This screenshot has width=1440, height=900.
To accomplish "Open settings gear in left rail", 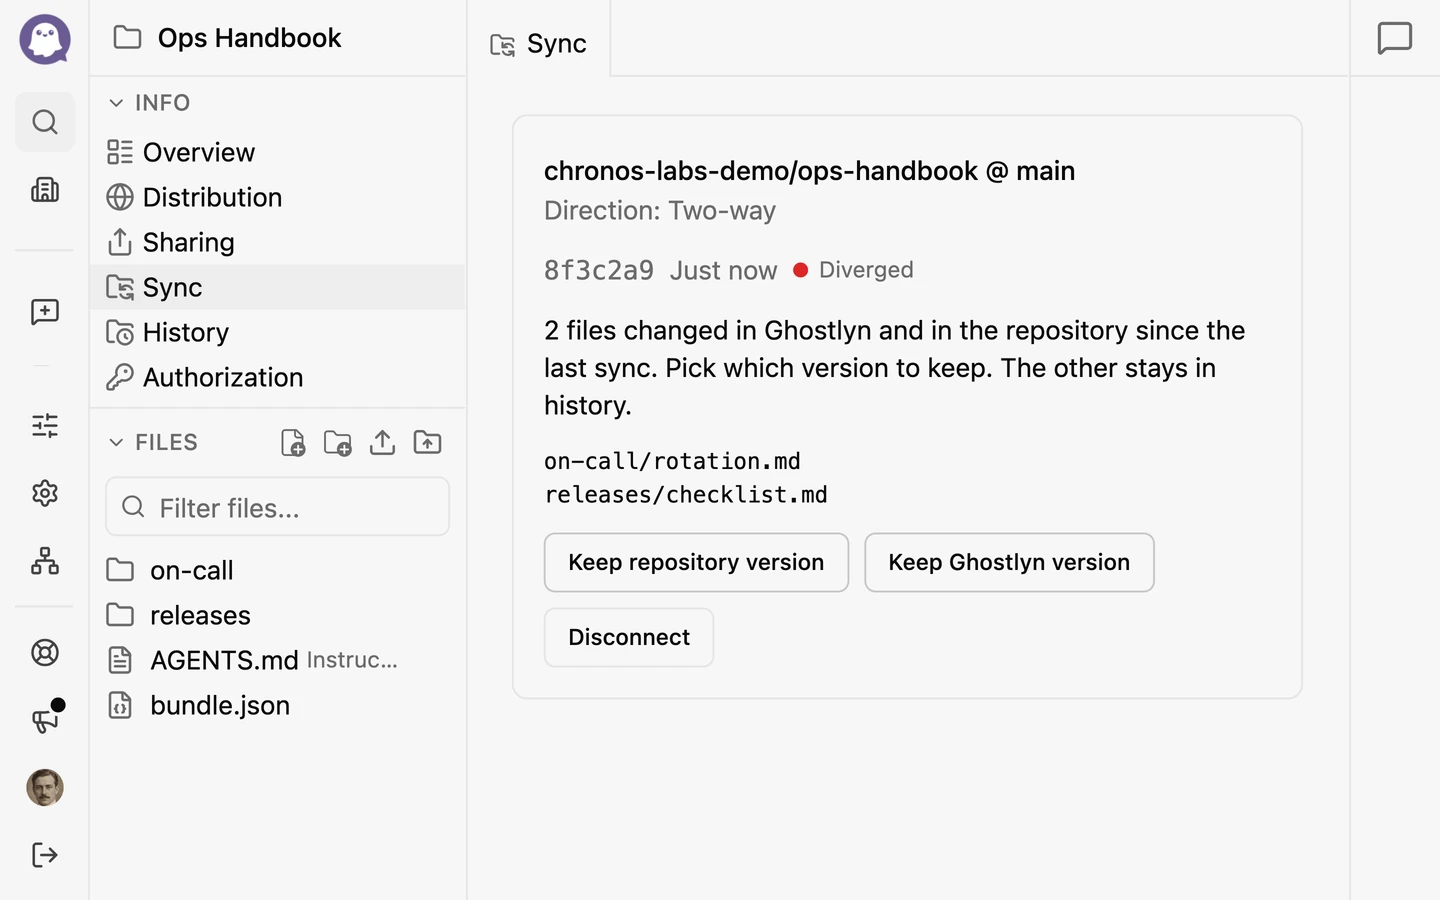I will tap(45, 493).
